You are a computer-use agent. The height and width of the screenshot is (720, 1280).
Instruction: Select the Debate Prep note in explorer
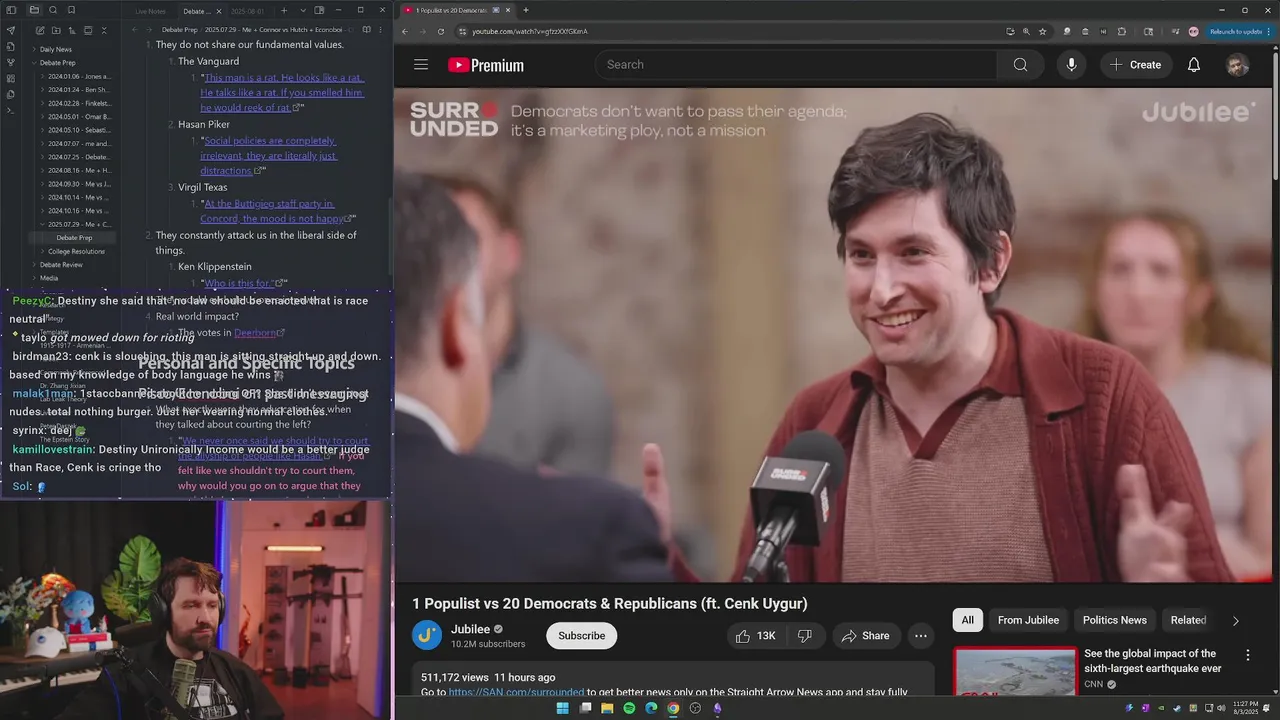coord(74,238)
